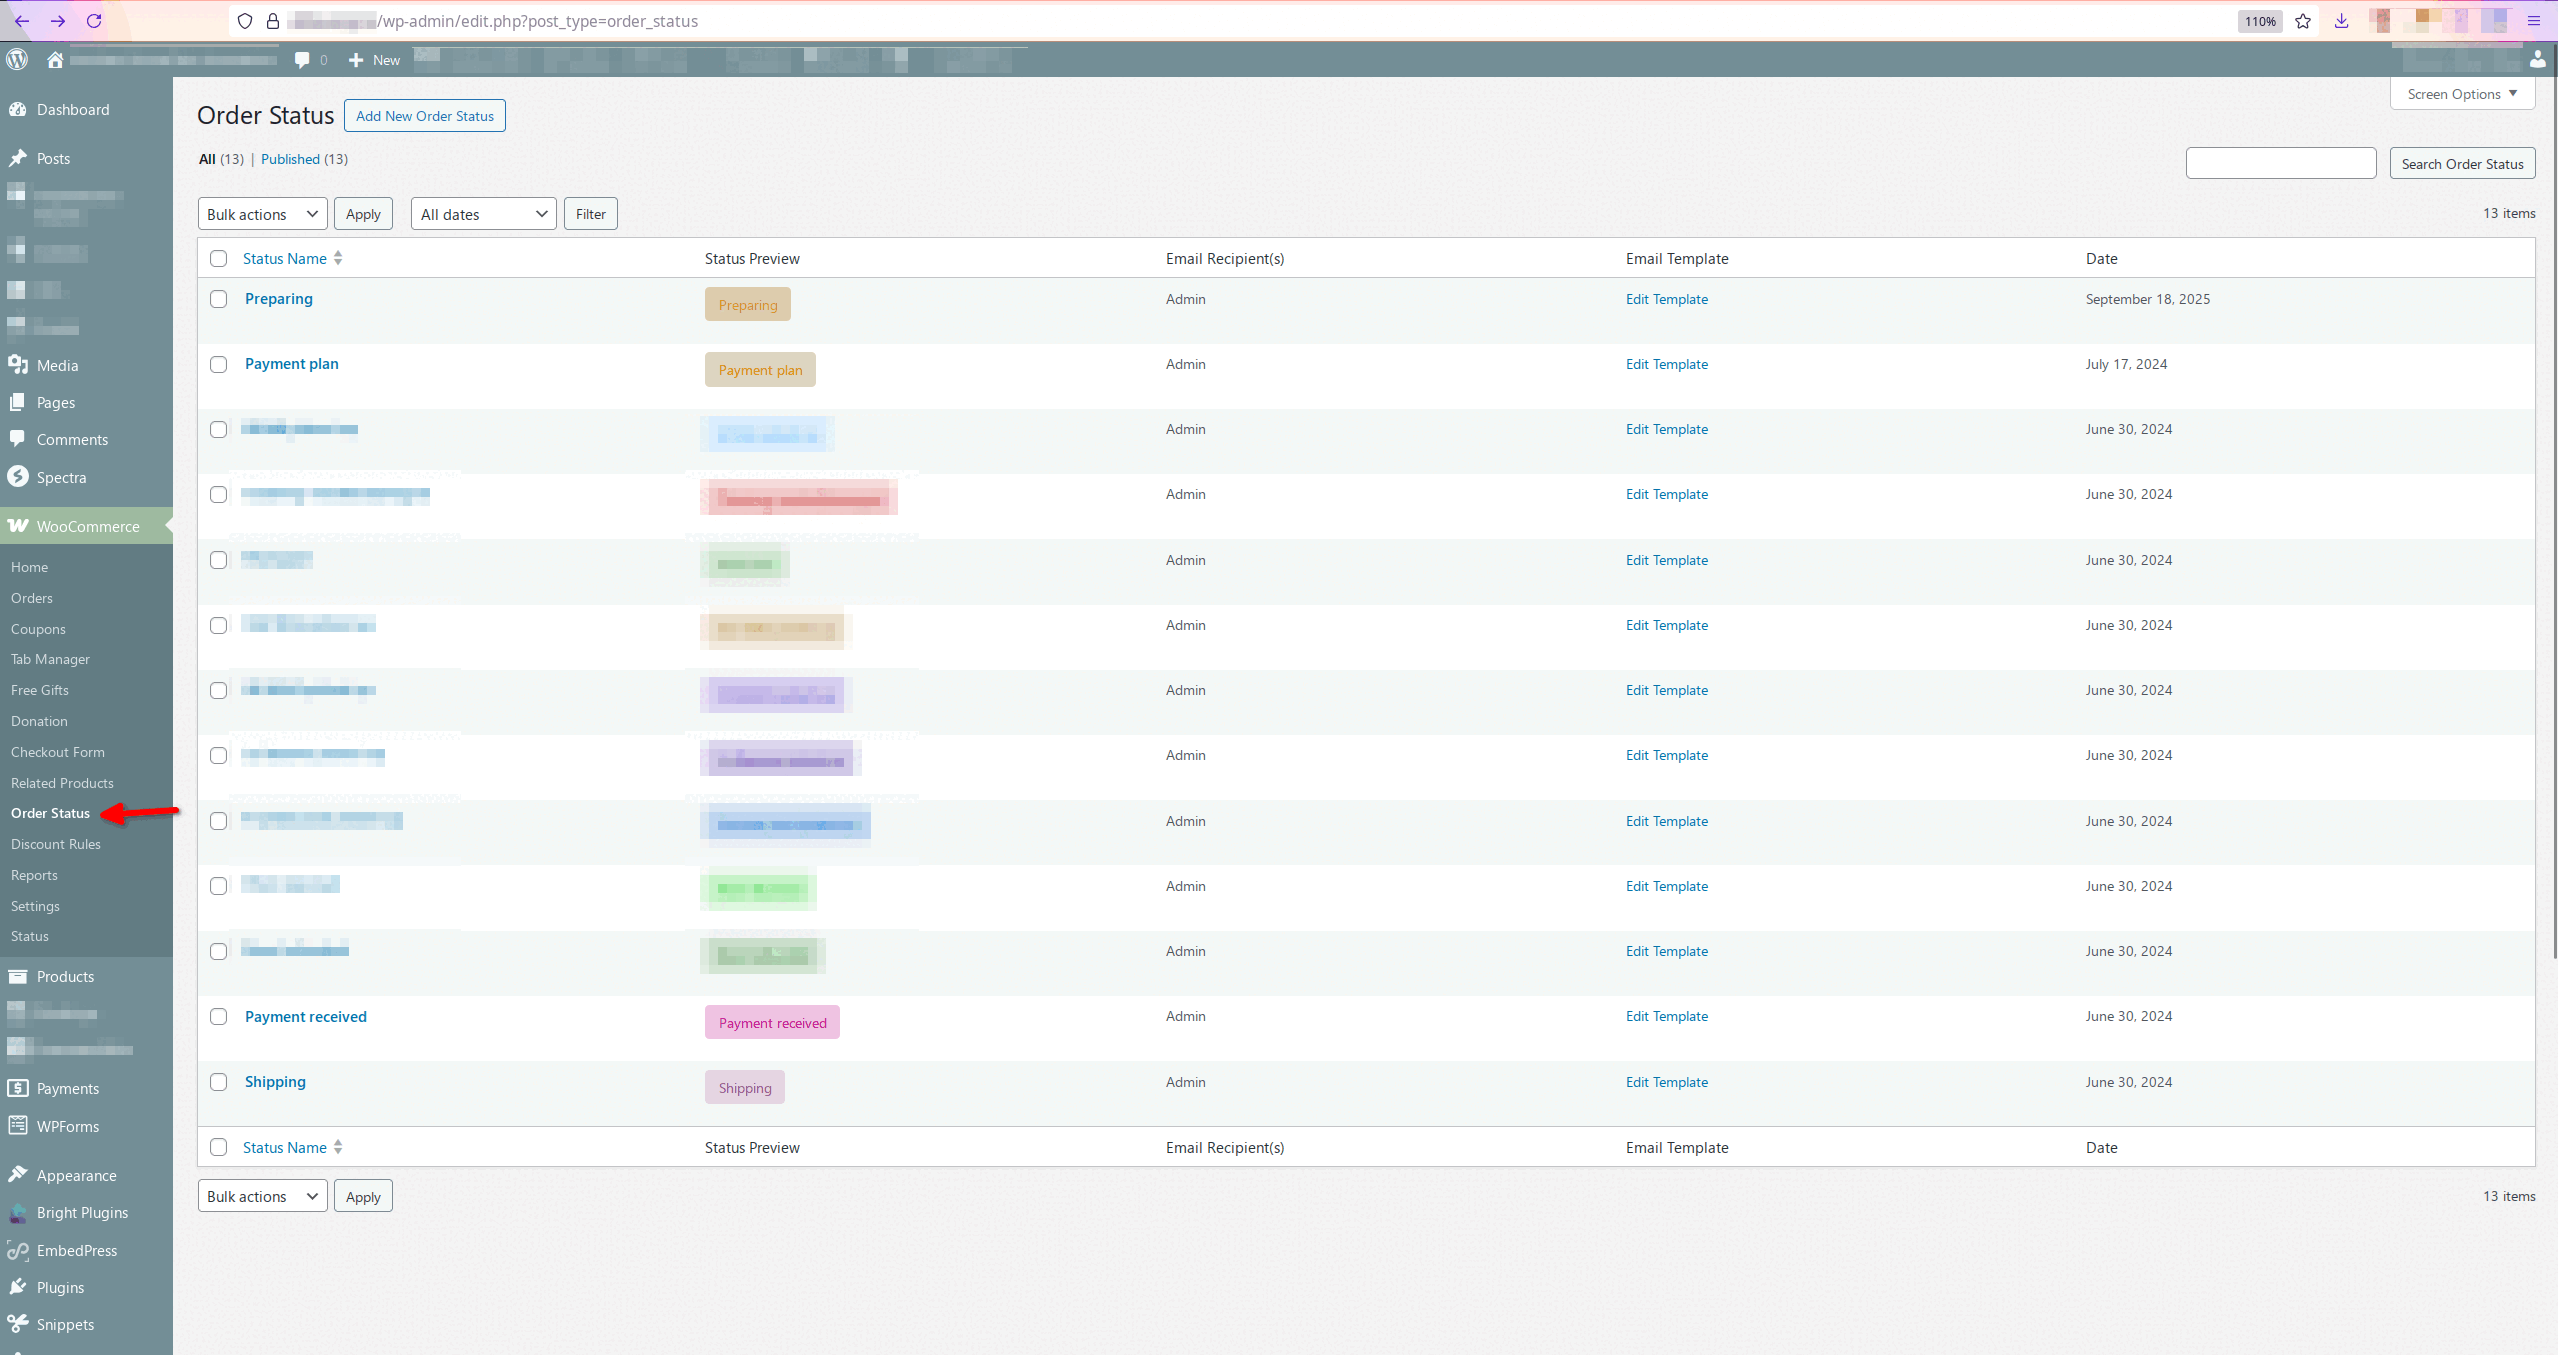Image resolution: width=2558 pixels, height=1355 pixels.
Task: Click the Payment received pink preview badge
Action: [x=772, y=1022]
